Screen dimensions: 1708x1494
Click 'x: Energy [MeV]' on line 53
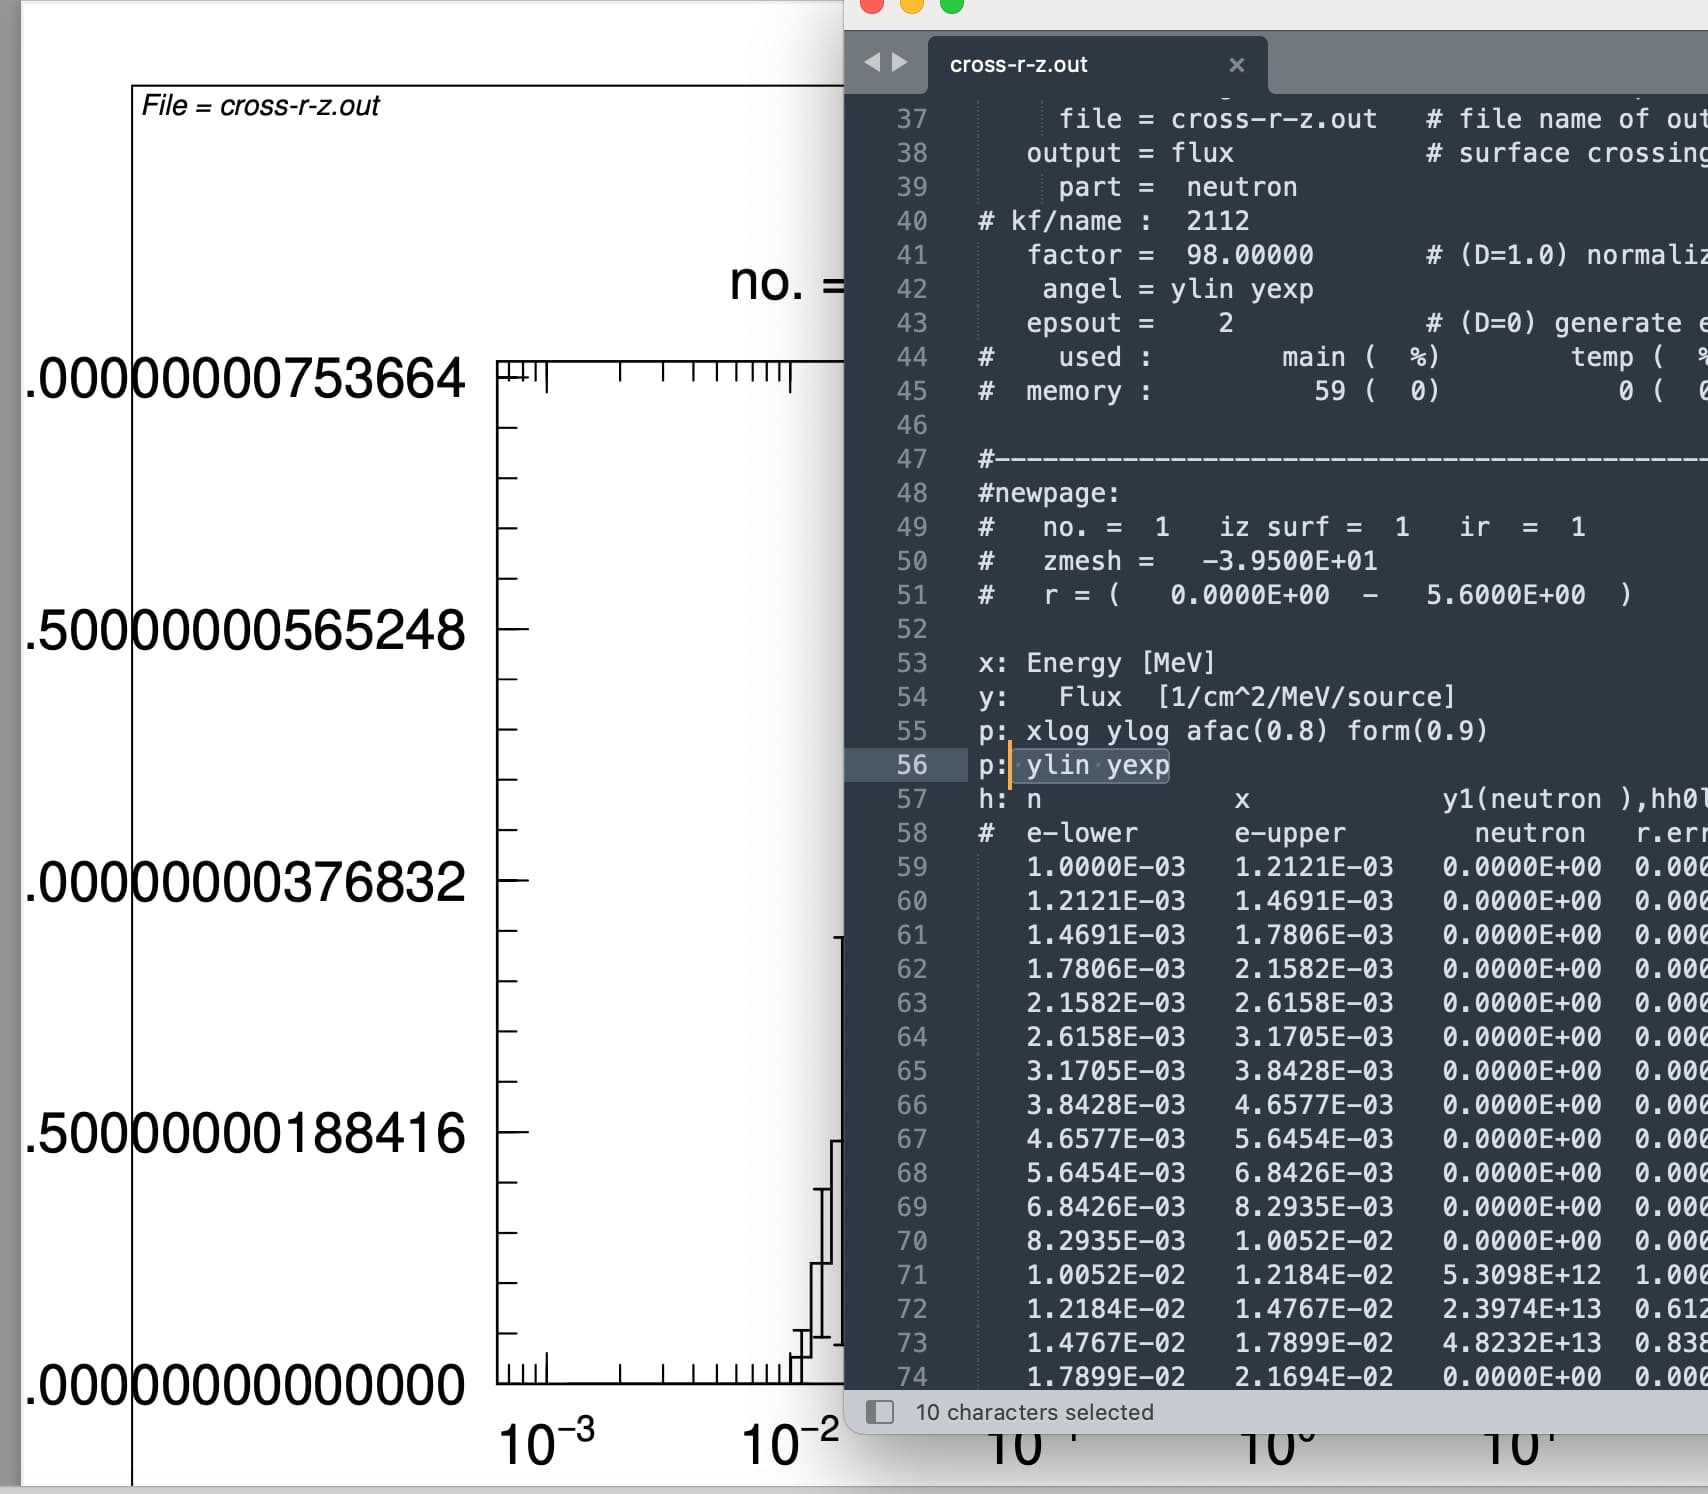click(x=1096, y=663)
